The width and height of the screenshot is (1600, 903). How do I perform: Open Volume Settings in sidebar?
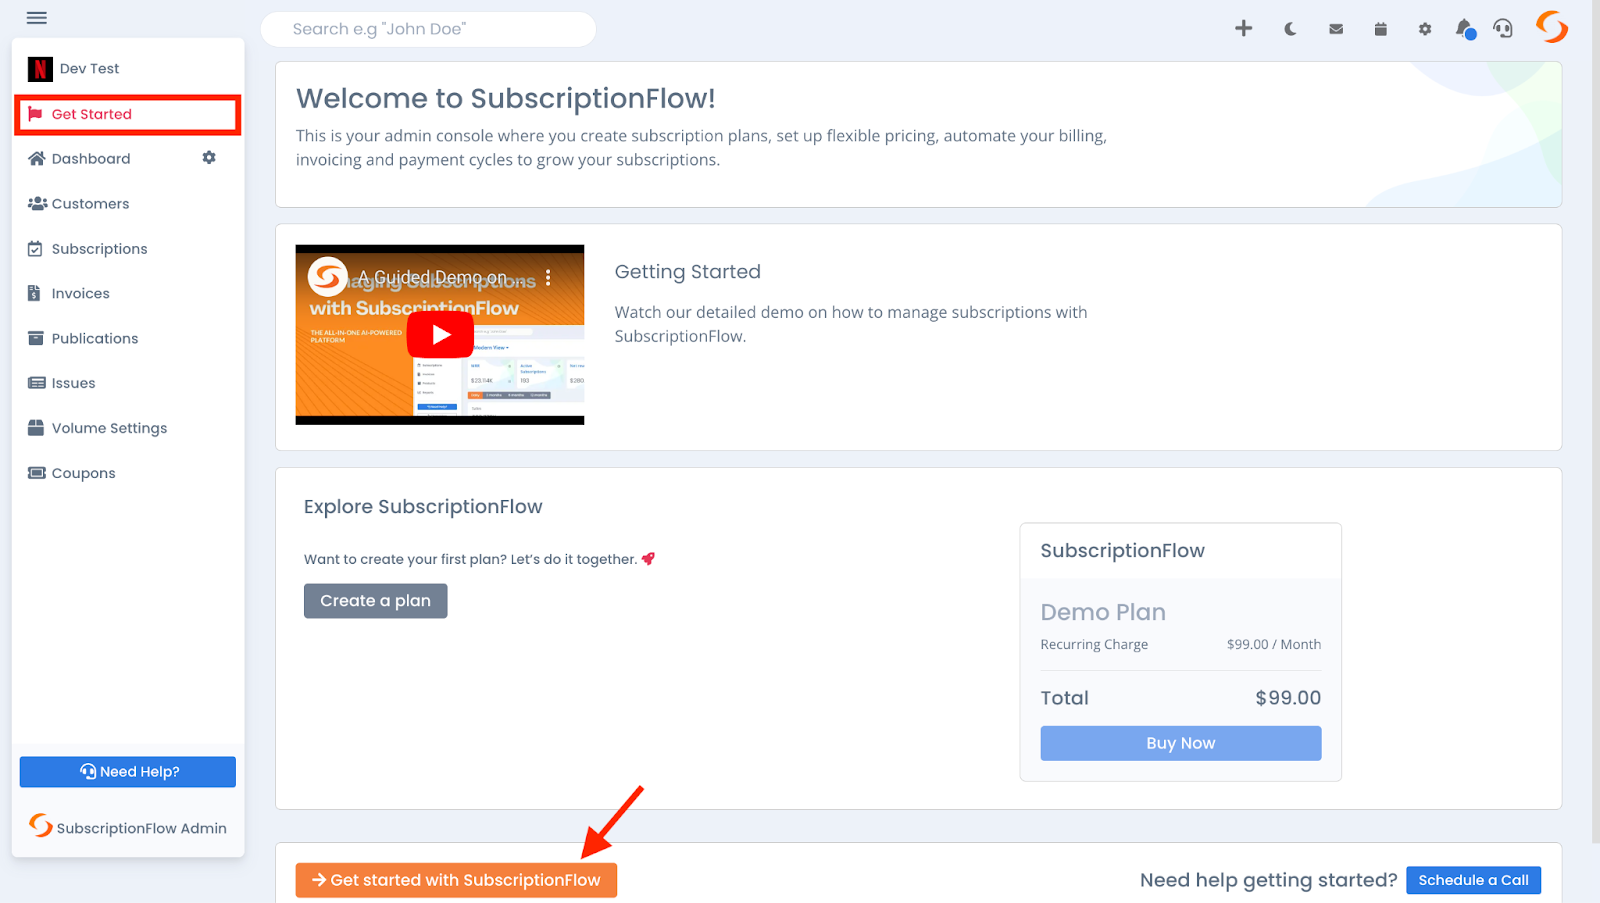(x=128, y=428)
